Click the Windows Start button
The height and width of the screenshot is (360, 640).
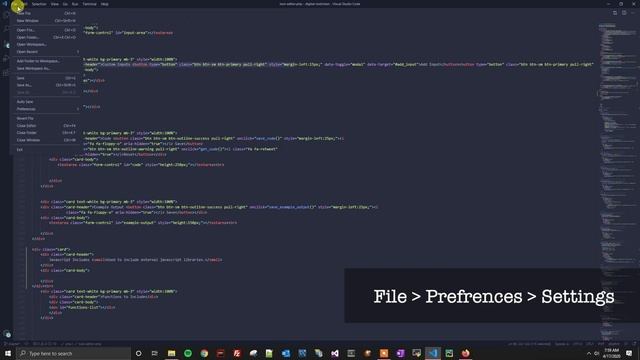point(8,353)
